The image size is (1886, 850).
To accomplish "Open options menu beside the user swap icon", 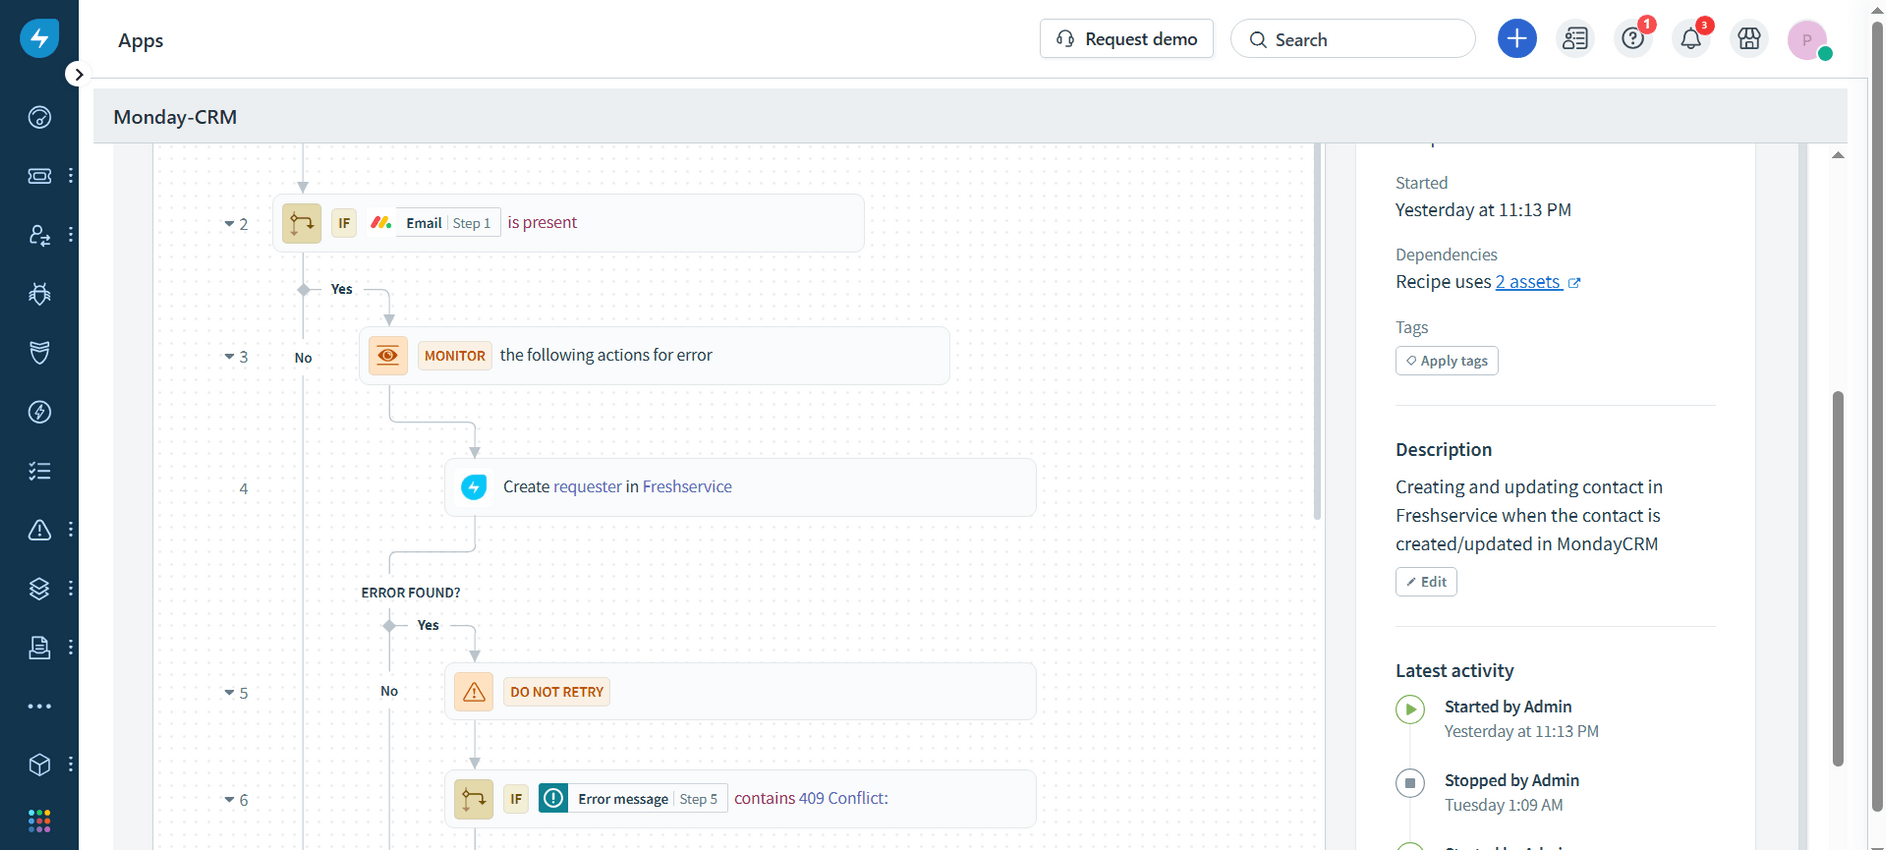I will (71, 235).
